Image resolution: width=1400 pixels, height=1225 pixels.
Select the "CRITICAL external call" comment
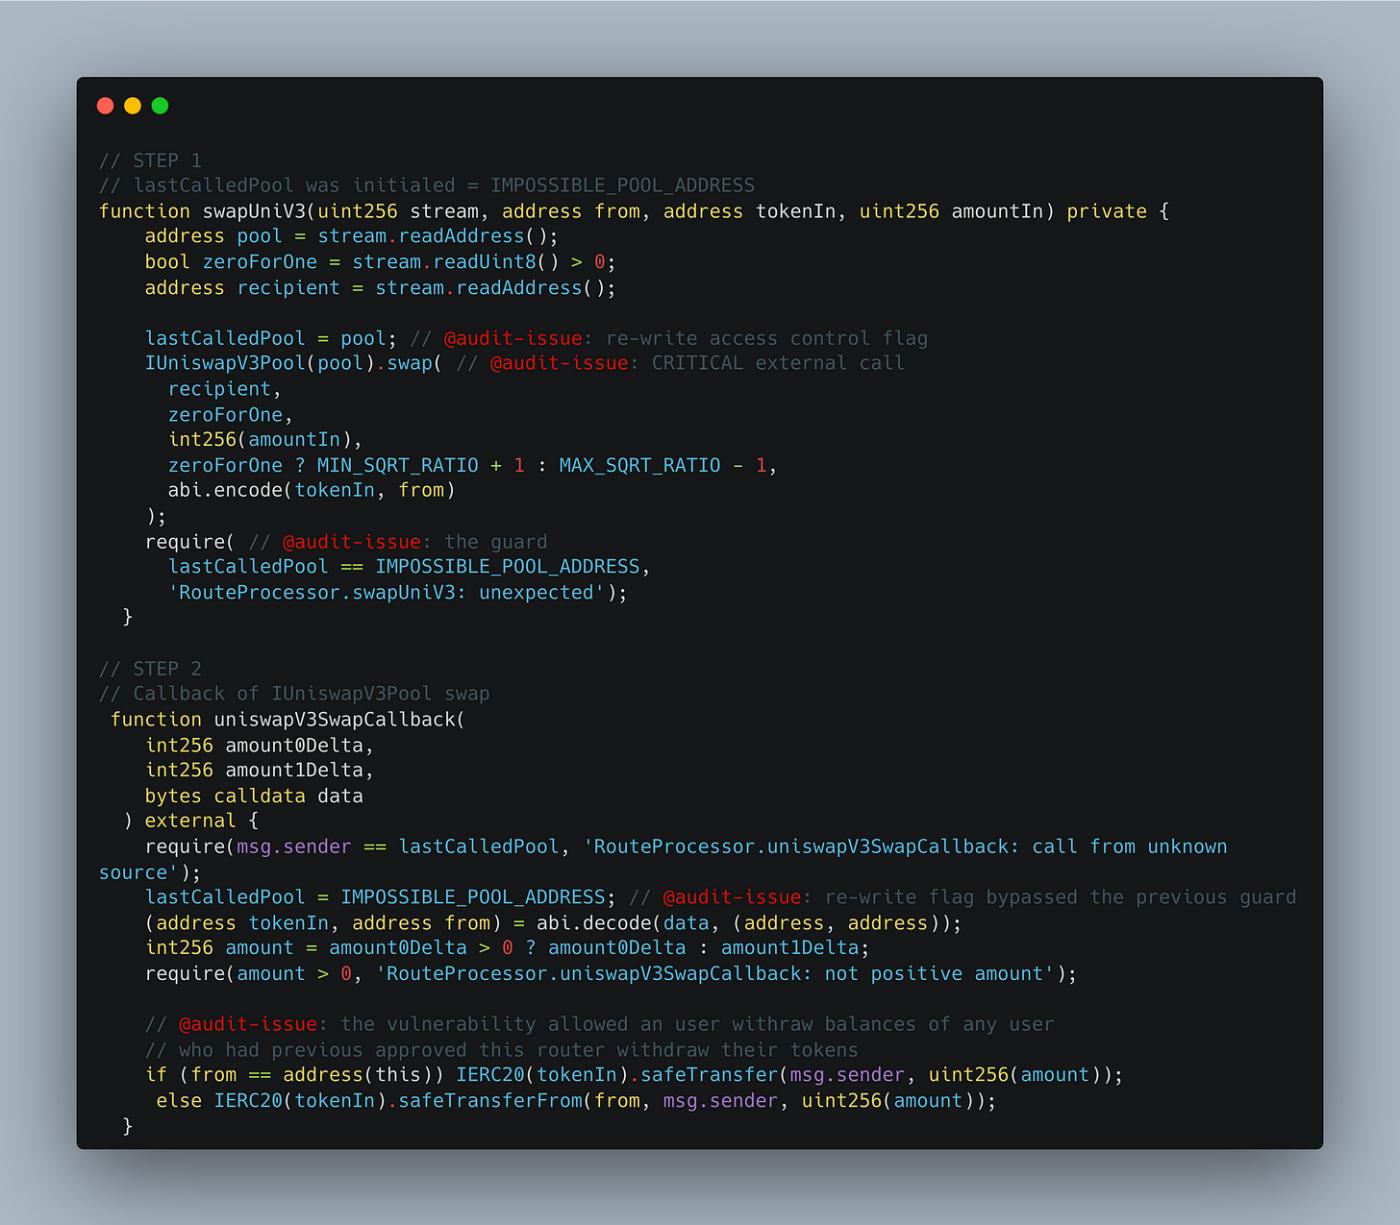(778, 363)
